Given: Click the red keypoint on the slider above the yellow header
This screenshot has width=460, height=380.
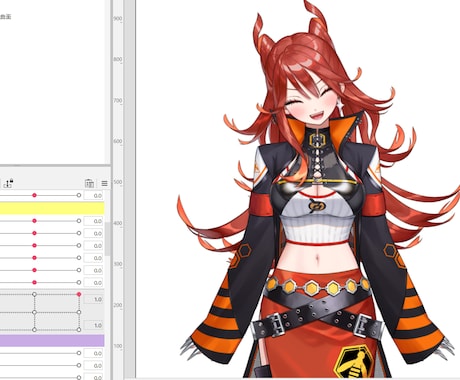Looking at the screenshot, I should click(34, 195).
